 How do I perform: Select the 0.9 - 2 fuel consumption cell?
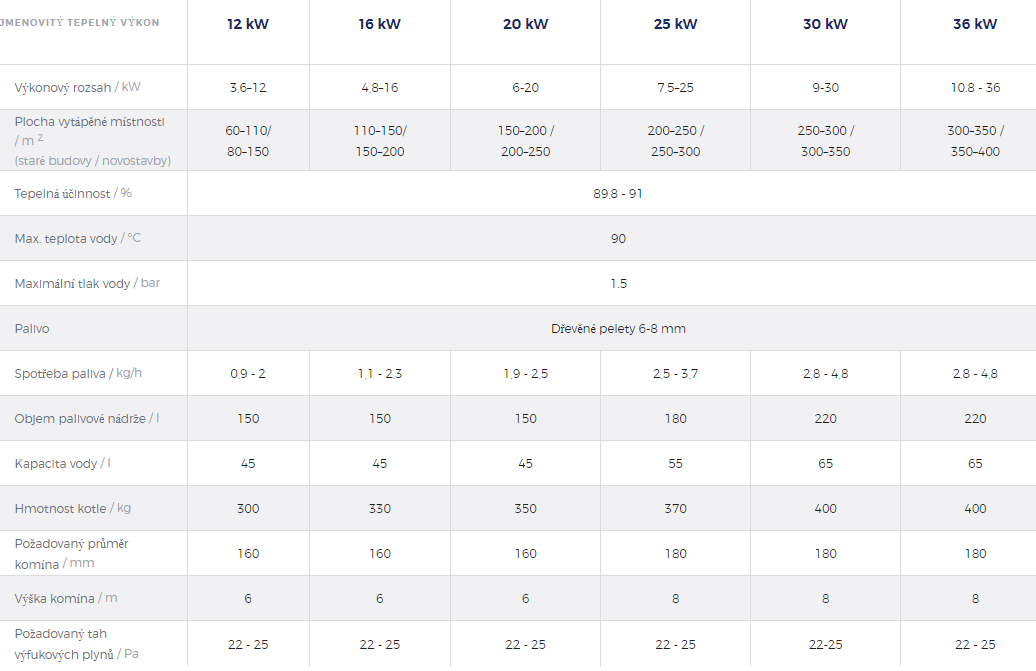coord(248,373)
